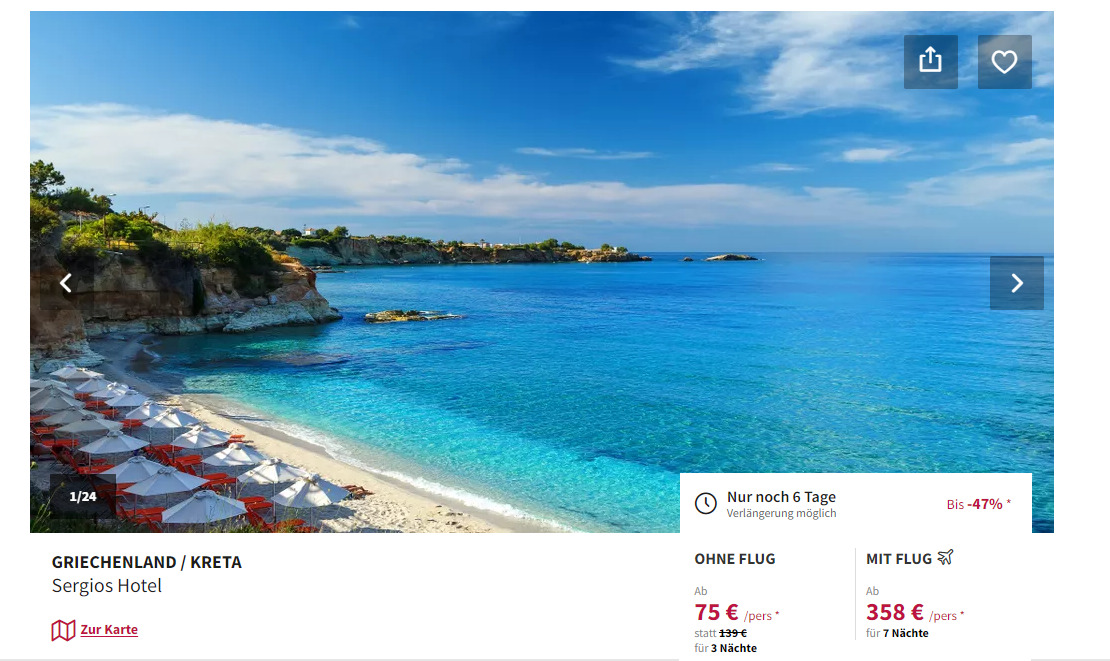Open the 1/24 photo counter

tap(83, 496)
